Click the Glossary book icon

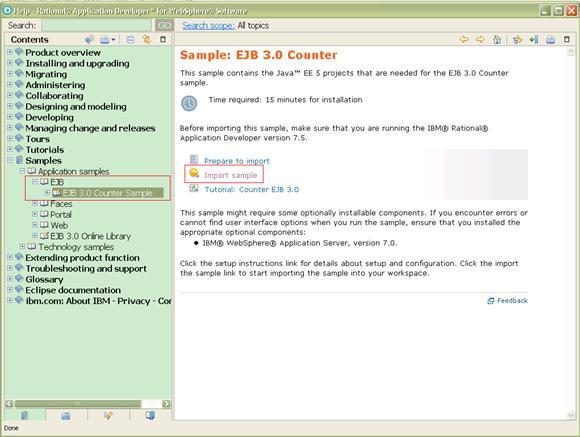19,278
